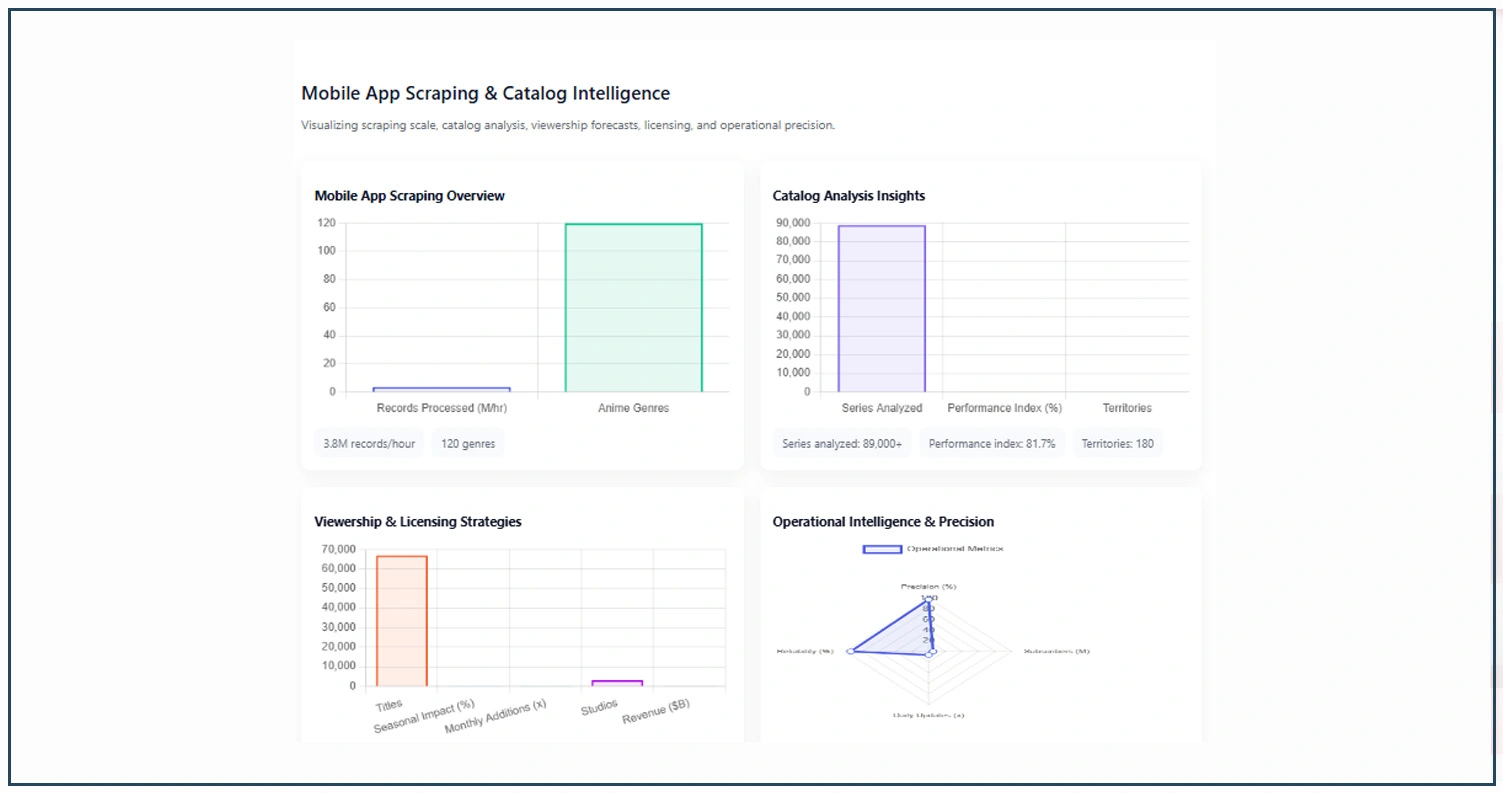
Task: Click the 3.8M records/hour badge
Action: point(368,443)
